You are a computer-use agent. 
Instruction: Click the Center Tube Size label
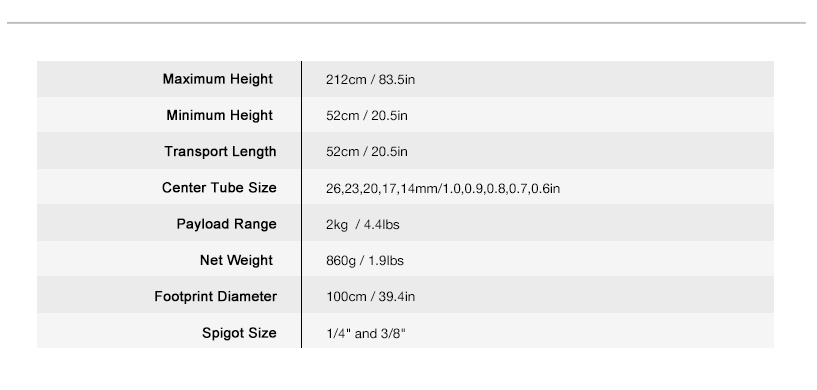pos(219,188)
